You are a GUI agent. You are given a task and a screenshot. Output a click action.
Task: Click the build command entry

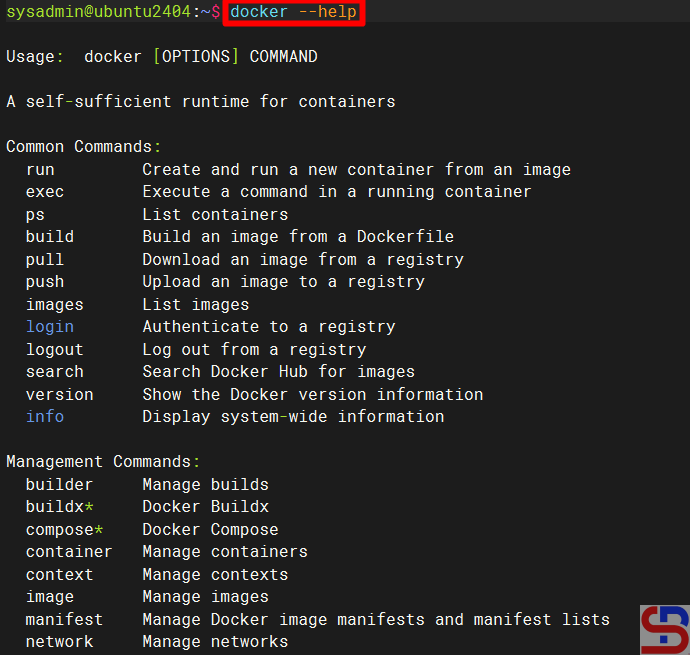click(x=50, y=237)
